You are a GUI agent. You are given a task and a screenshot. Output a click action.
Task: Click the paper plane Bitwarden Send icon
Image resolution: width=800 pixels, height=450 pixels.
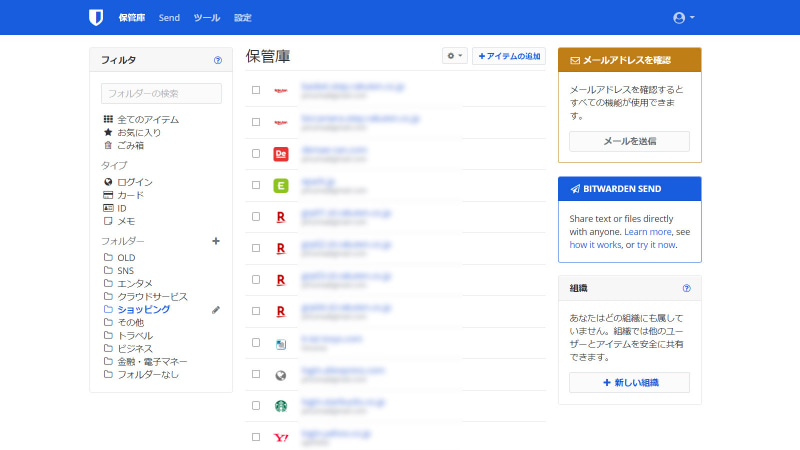click(x=575, y=189)
